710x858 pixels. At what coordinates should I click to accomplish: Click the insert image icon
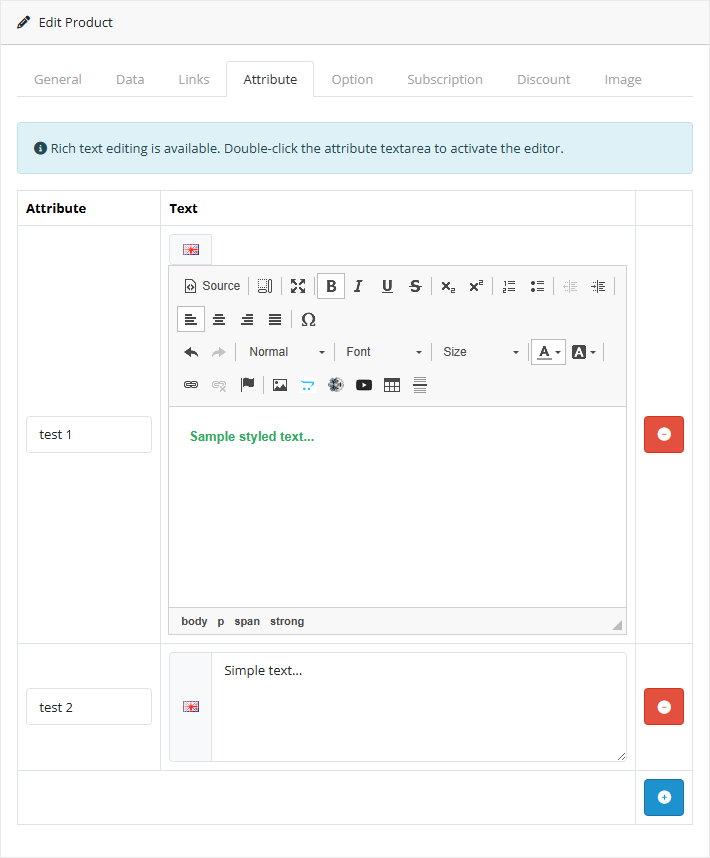(x=280, y=385)
